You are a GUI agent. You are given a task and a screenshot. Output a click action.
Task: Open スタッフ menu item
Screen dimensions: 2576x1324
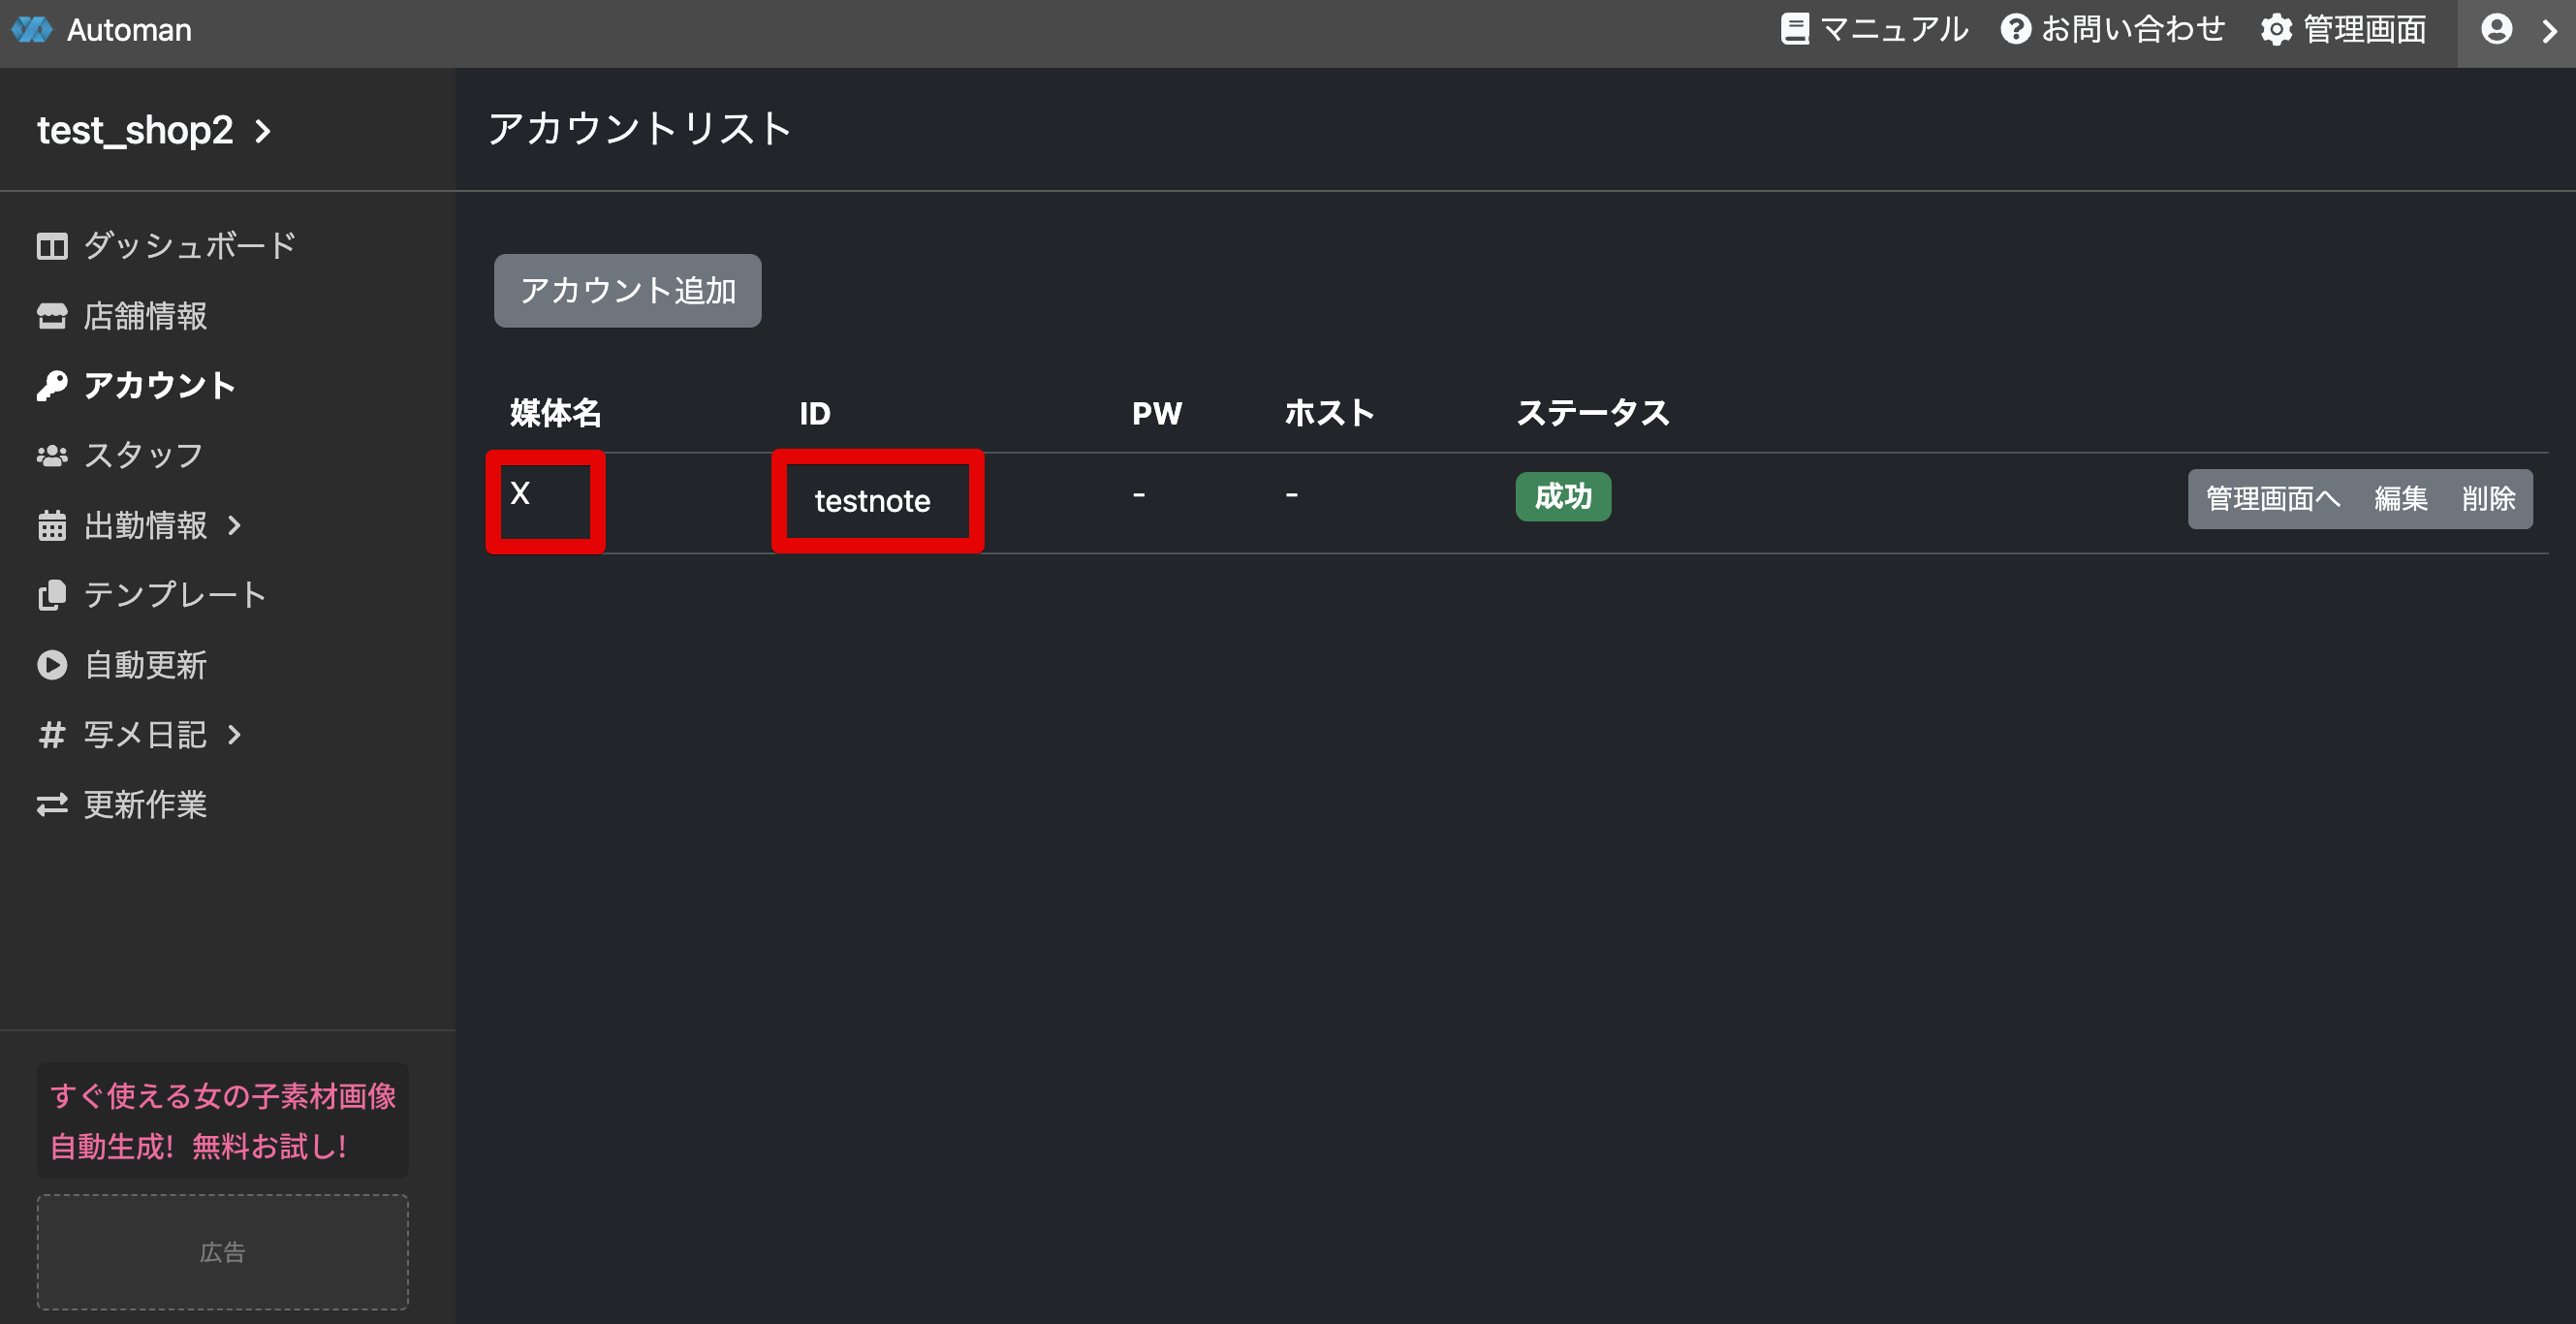coord(143,455)
